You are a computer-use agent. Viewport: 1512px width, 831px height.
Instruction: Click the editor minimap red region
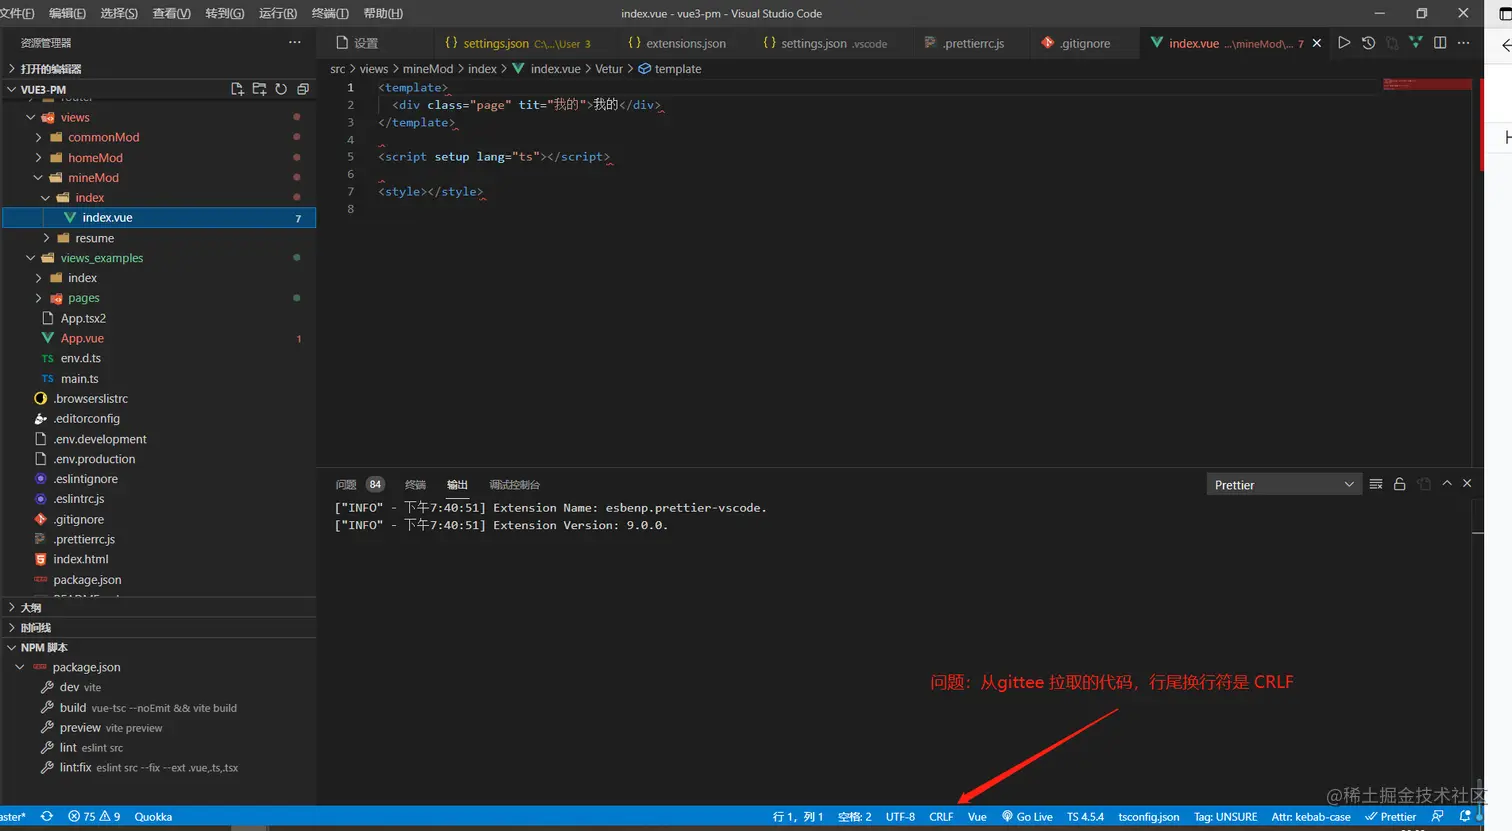click(x=1427, y=85)
